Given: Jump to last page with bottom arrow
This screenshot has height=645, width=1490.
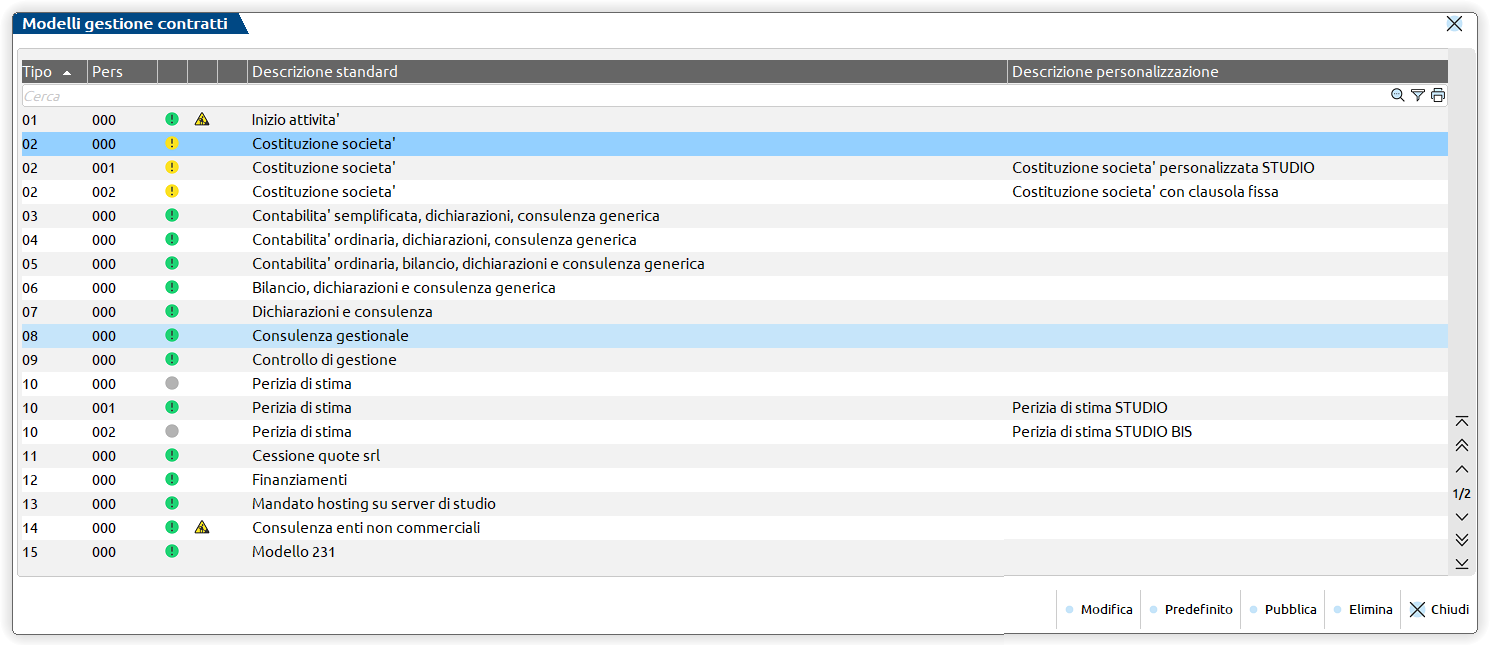Looking at the screenshot, I should (1462, 564).
